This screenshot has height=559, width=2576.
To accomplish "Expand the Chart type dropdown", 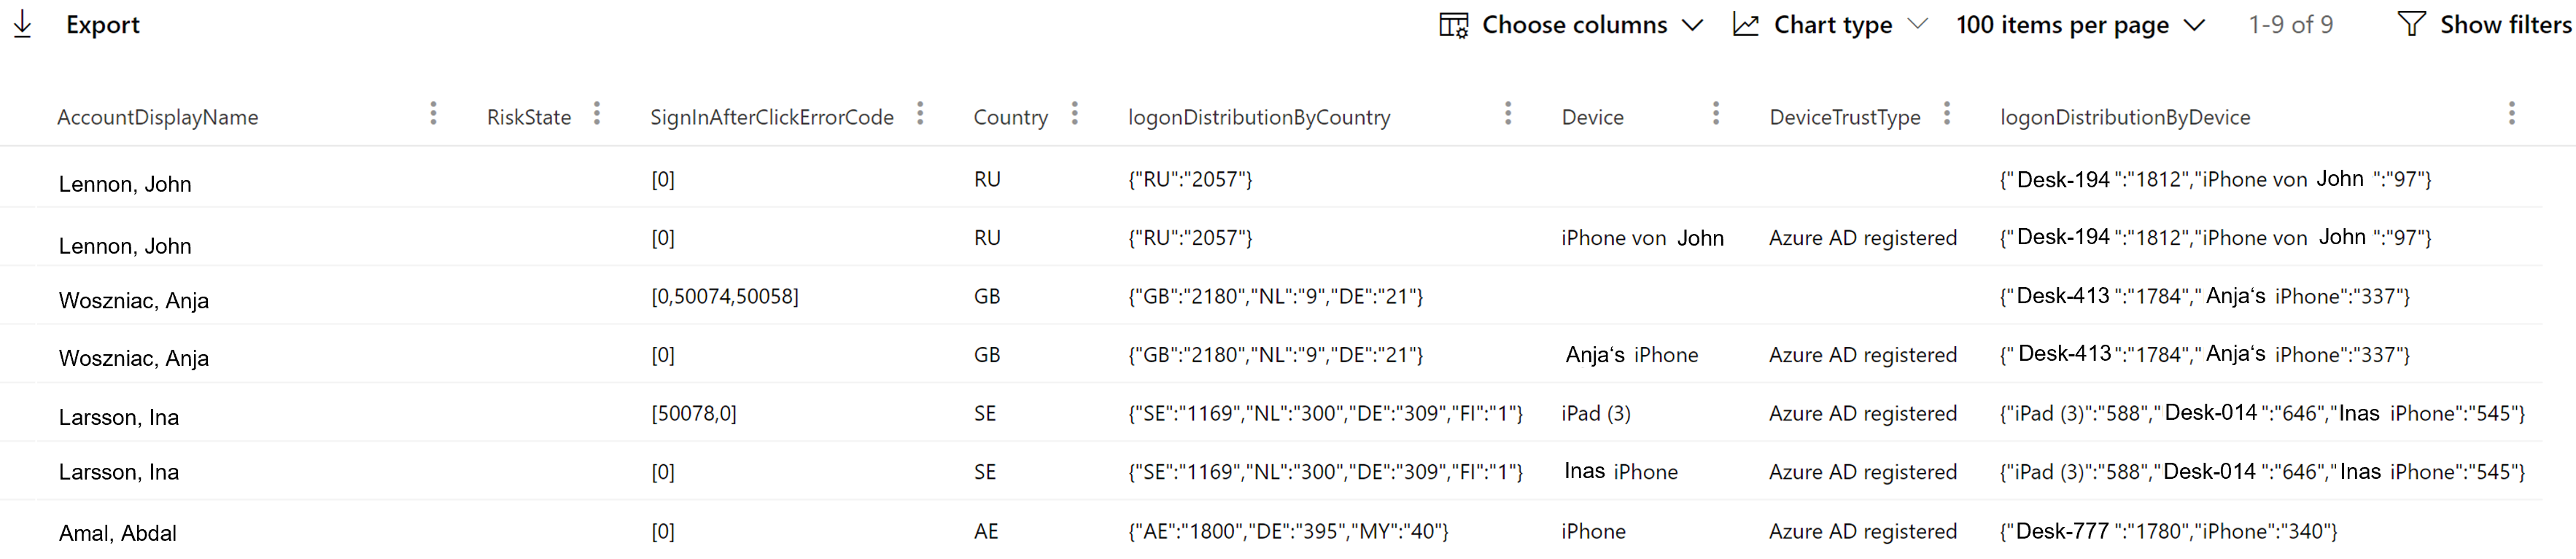I will pos(1917,25).
